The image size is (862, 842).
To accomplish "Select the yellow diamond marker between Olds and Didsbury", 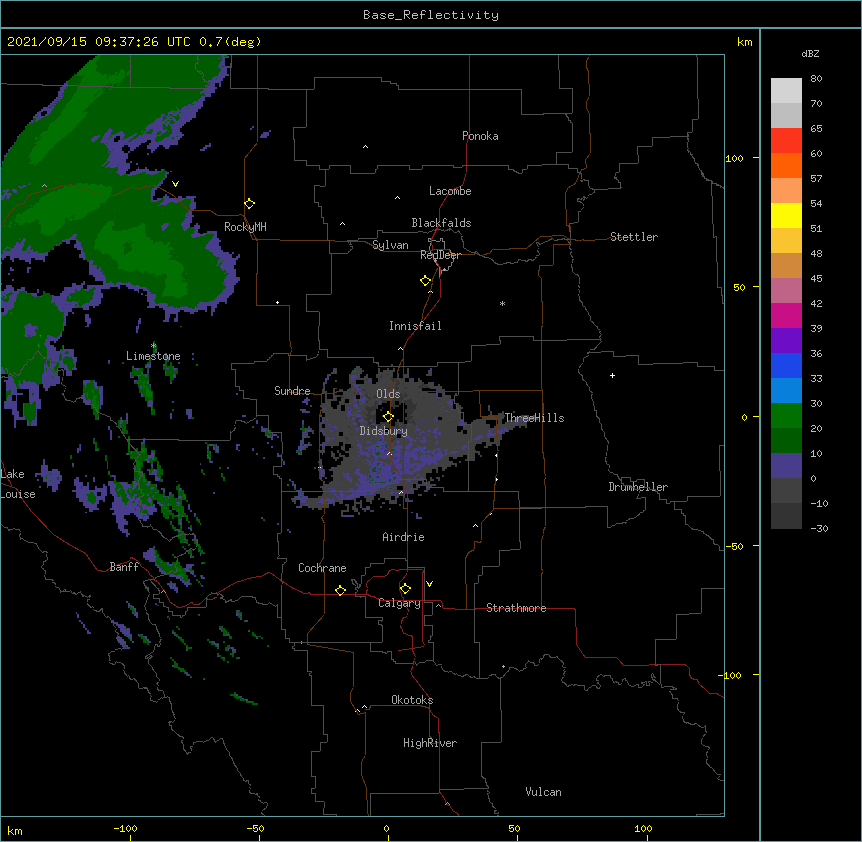I will tap(388, 417).
